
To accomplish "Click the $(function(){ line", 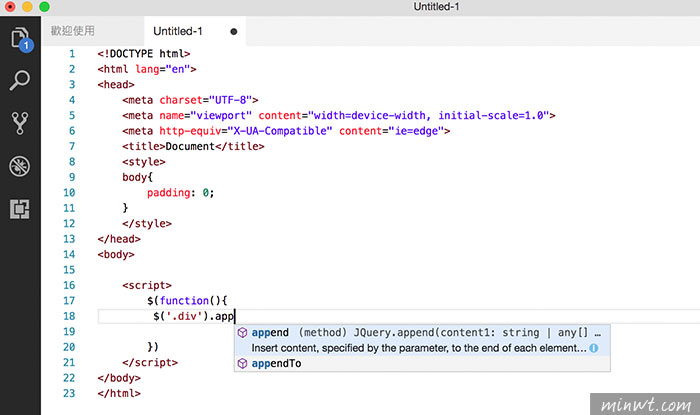I will coord(187,301).
